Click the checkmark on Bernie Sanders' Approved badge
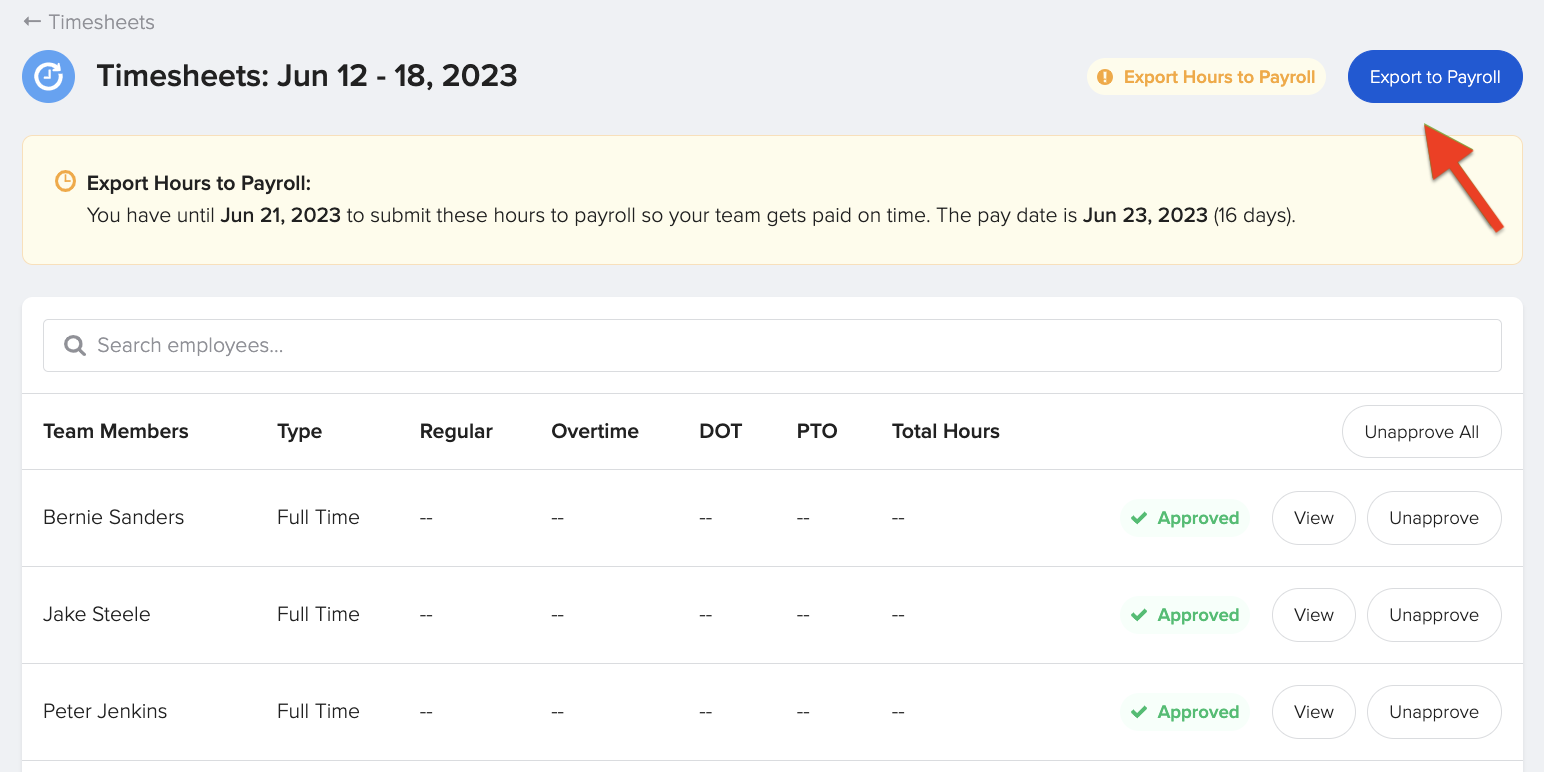The width and height of the screenshot is (1544, 772). pos(1139,518)
